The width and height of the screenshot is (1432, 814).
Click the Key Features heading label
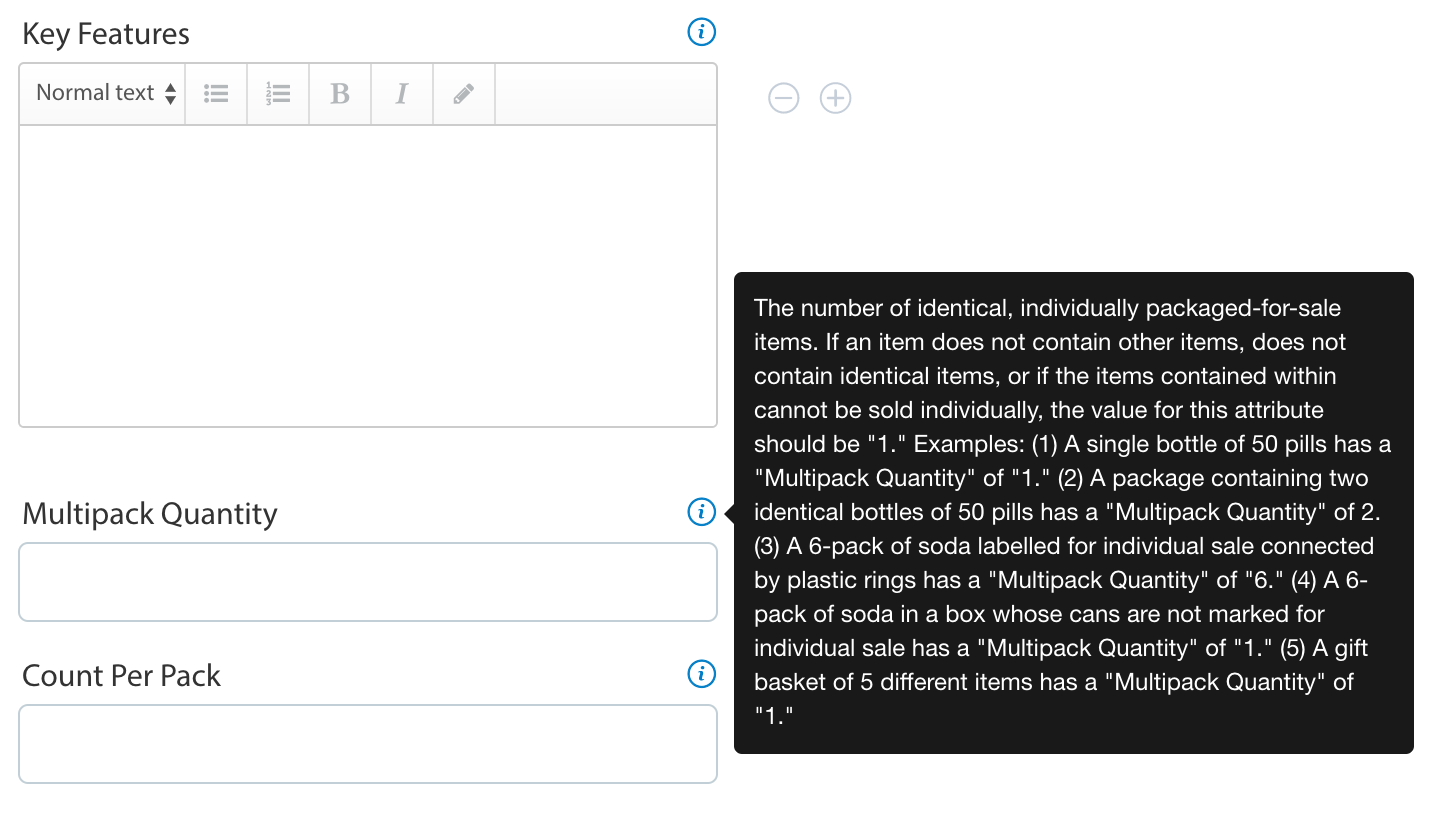coord(106,34)
